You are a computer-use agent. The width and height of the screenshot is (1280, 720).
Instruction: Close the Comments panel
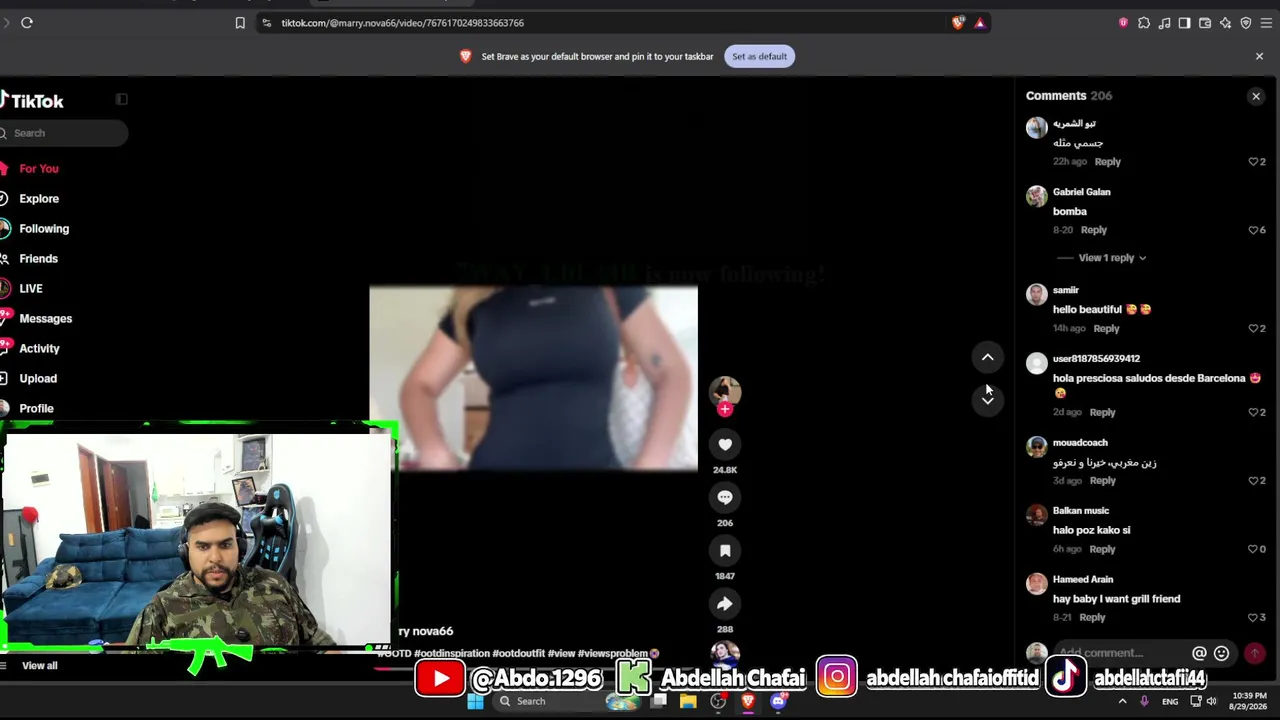click(x=1256, y=96)
